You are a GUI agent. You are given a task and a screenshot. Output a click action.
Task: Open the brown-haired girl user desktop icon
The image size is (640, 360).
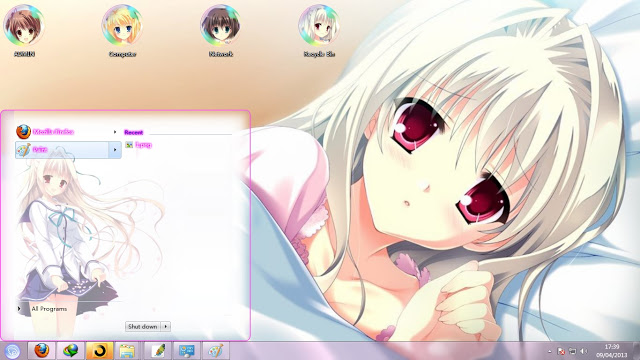click(x=24, y=31)
